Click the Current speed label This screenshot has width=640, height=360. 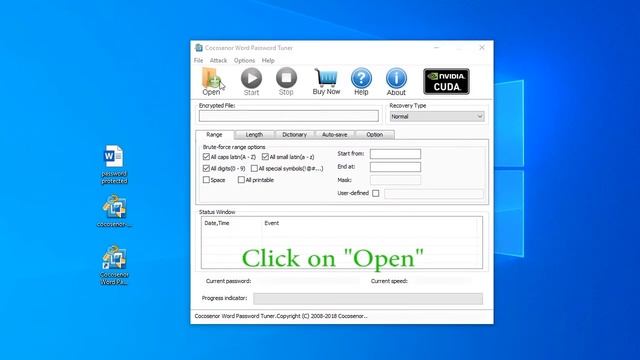[x=389, y=281]
